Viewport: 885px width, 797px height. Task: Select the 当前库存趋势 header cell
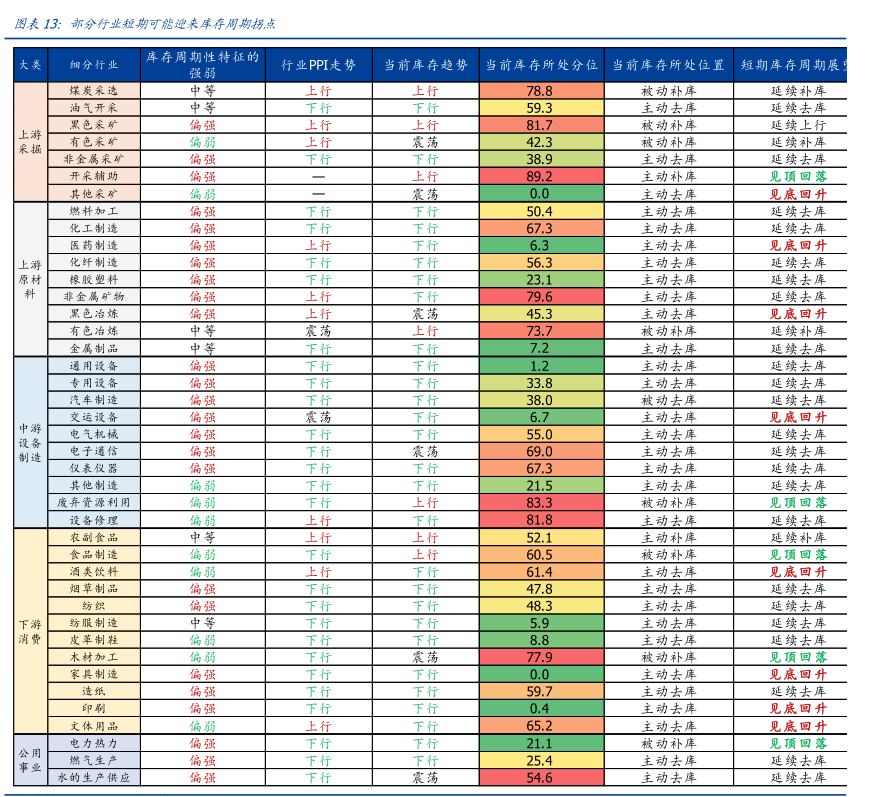point(425,65)
